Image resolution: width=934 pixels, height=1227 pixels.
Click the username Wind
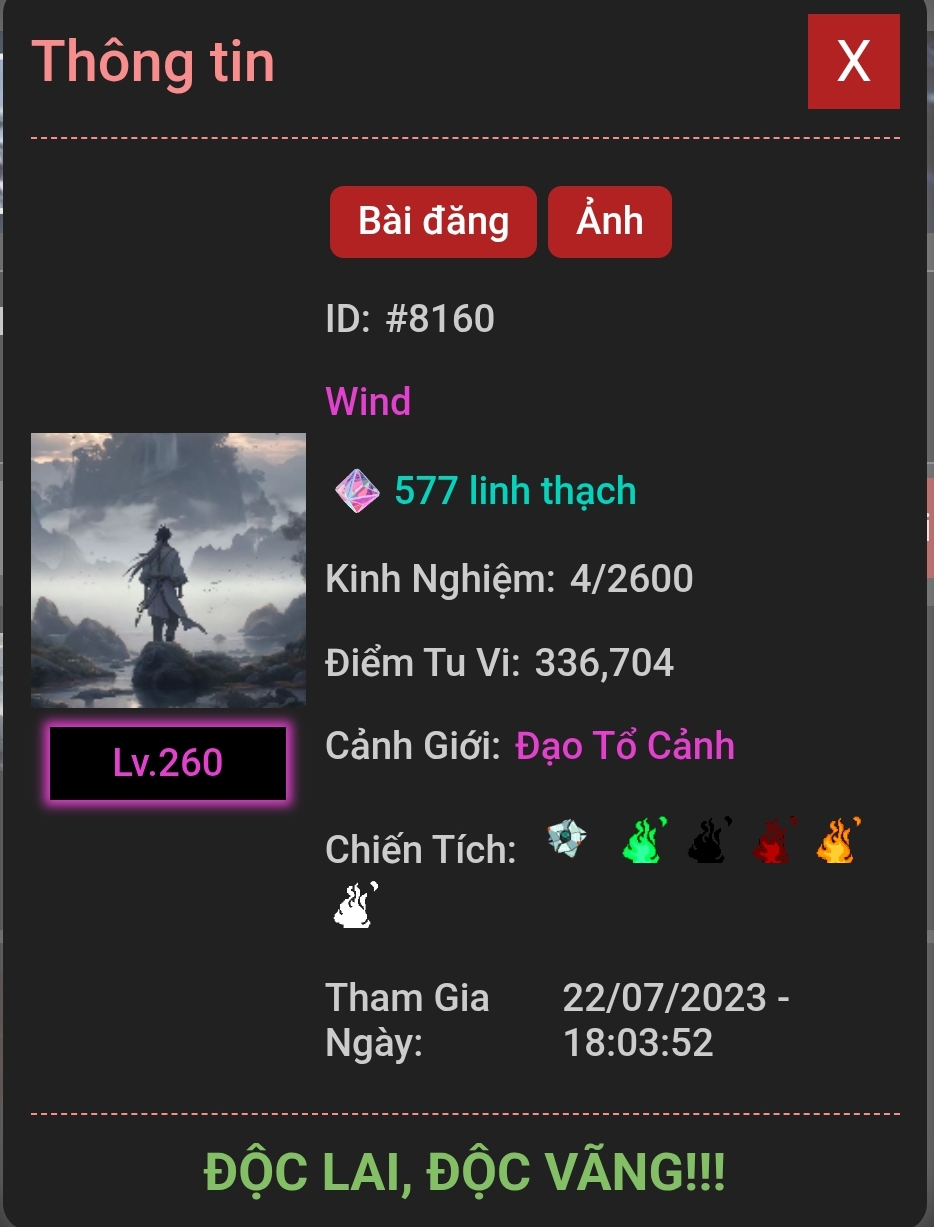[x=368, y=402]
